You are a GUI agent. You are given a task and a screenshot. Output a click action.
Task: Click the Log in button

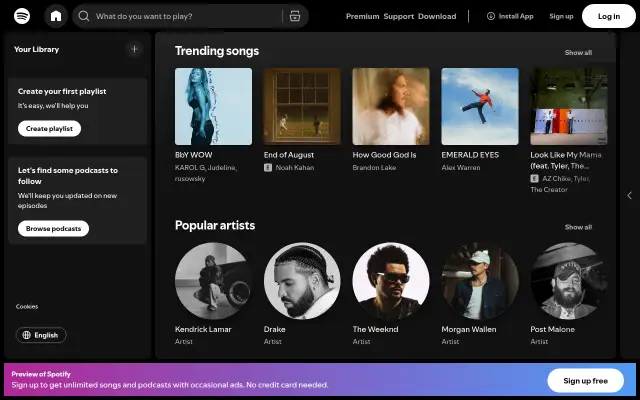coord(609,16)
